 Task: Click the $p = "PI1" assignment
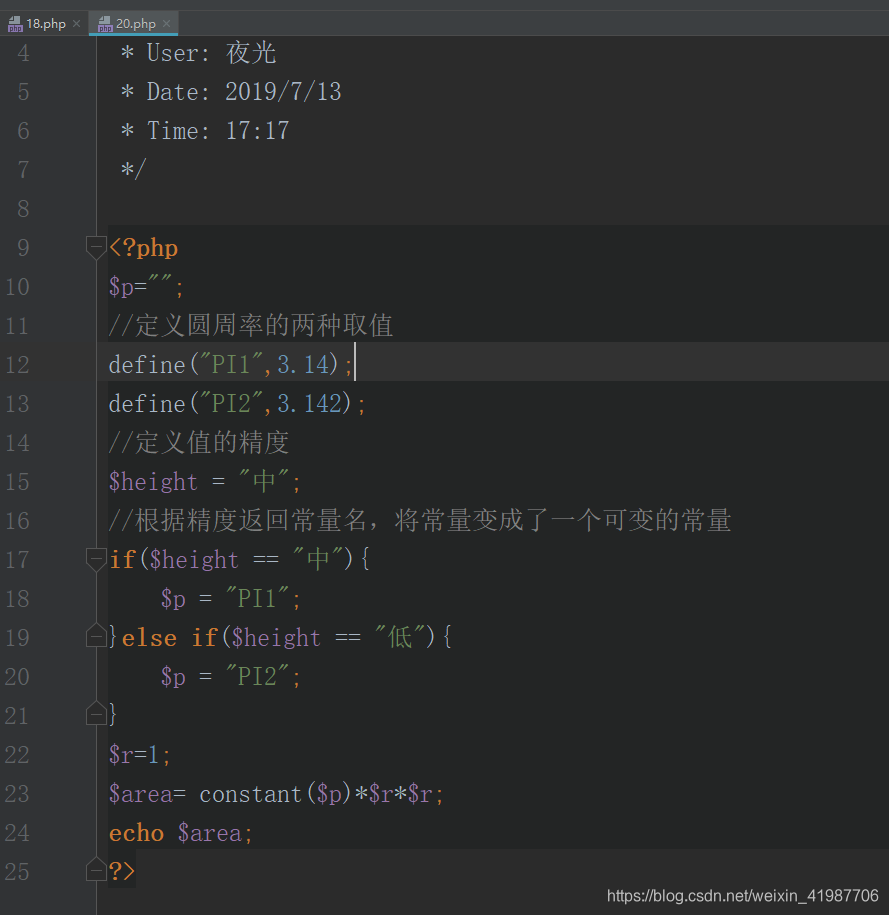click(x=231, y=599)
